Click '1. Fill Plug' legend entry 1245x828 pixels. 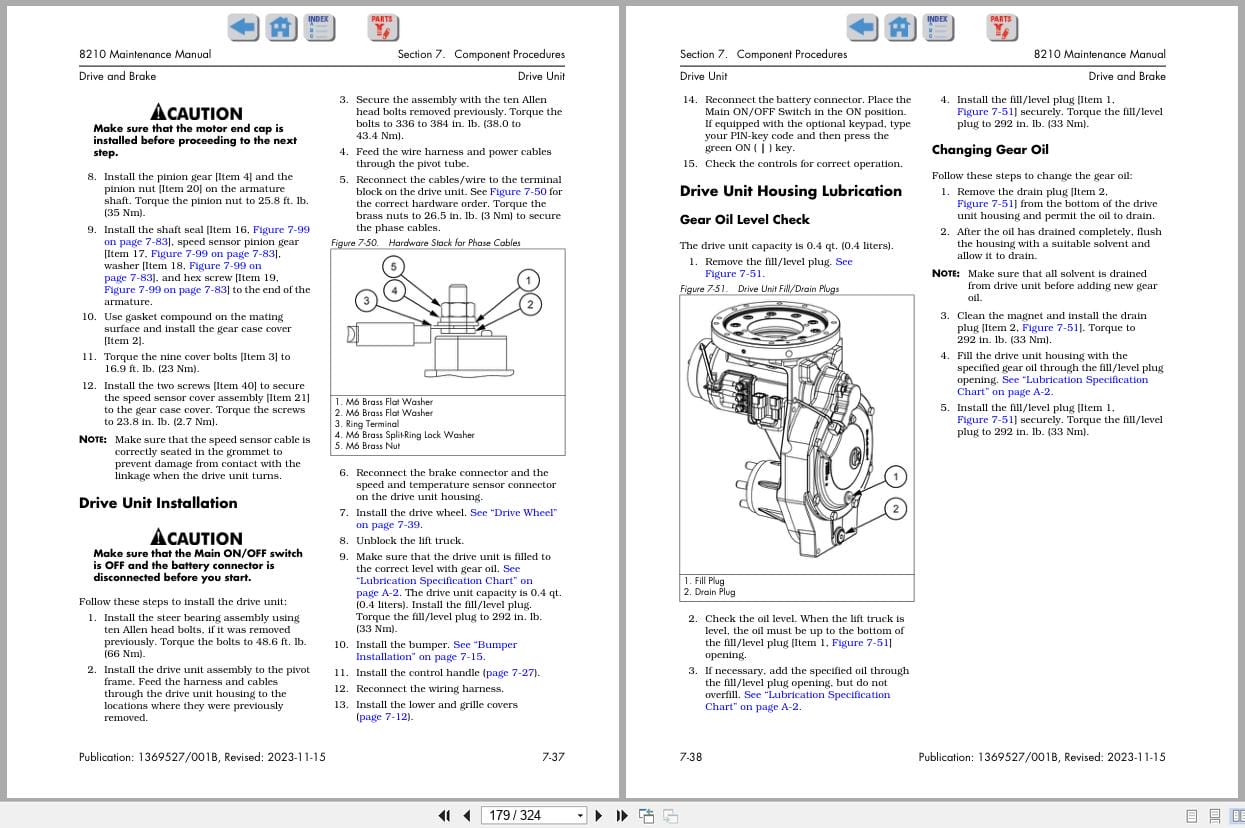704,581
